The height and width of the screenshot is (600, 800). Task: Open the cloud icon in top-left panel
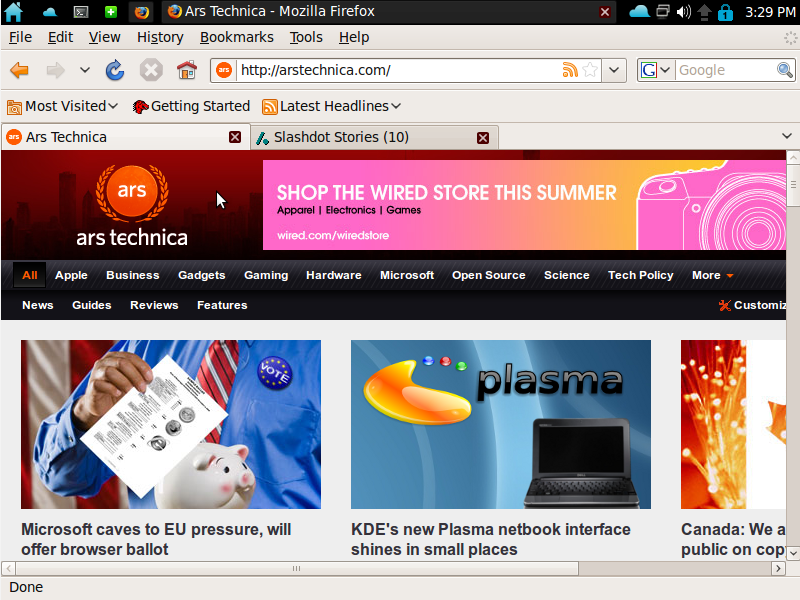click(x=49, y=12)
